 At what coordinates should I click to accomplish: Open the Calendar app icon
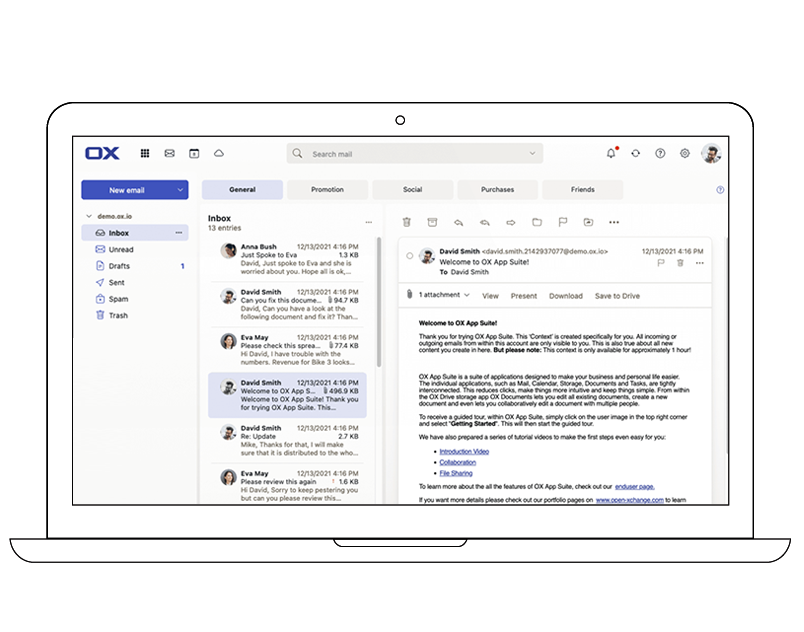point(194,153)
